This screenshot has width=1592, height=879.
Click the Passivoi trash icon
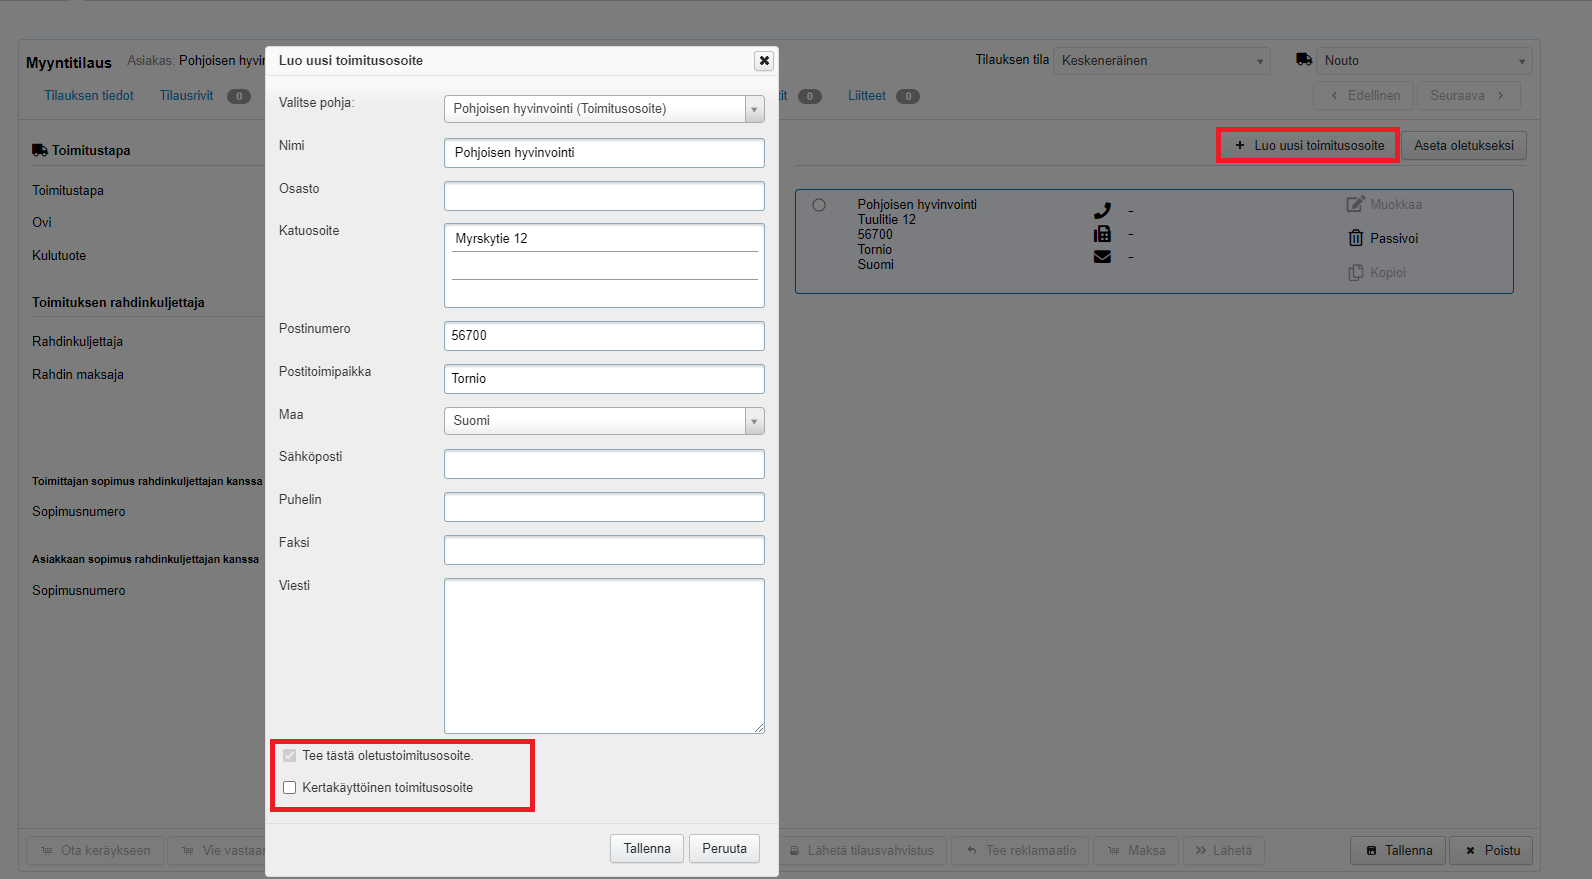(x=1355, y=238)
